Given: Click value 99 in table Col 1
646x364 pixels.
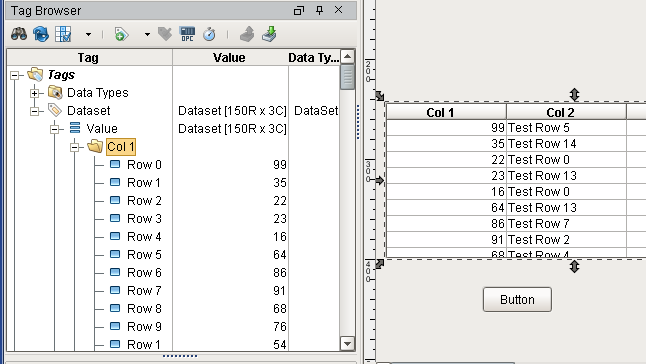Looking at the screenshot, I should [x=446, y=128].
